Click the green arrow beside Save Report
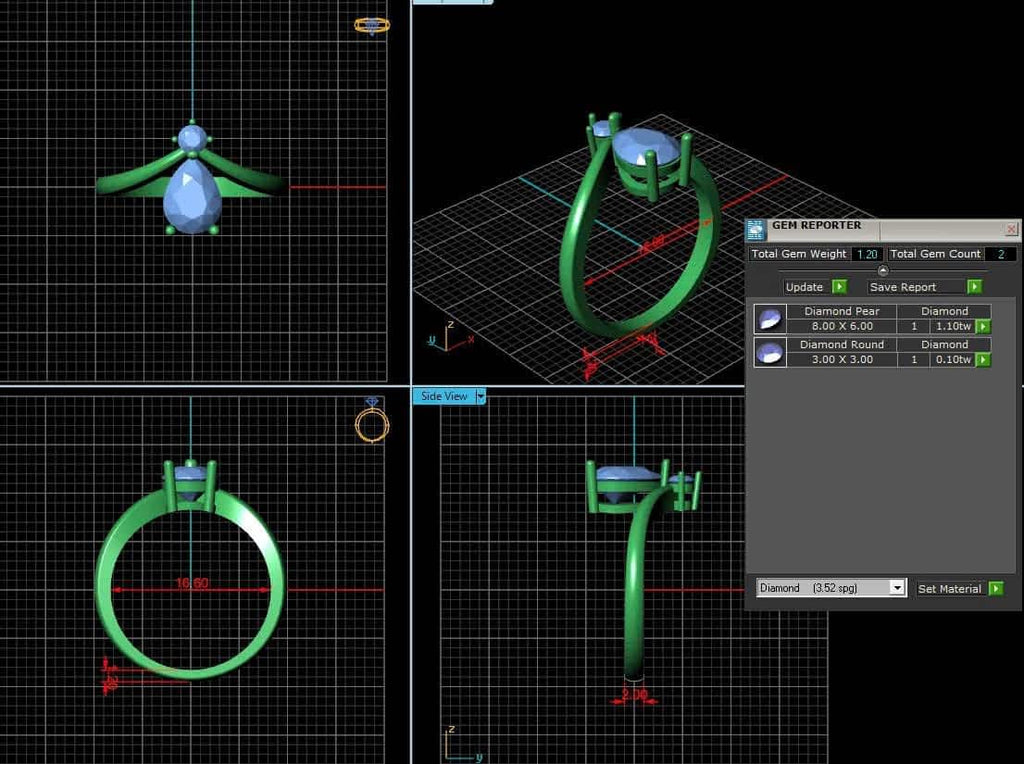Image resolution: width=1024 pixels, height=764 pixels. coord(975,286)
